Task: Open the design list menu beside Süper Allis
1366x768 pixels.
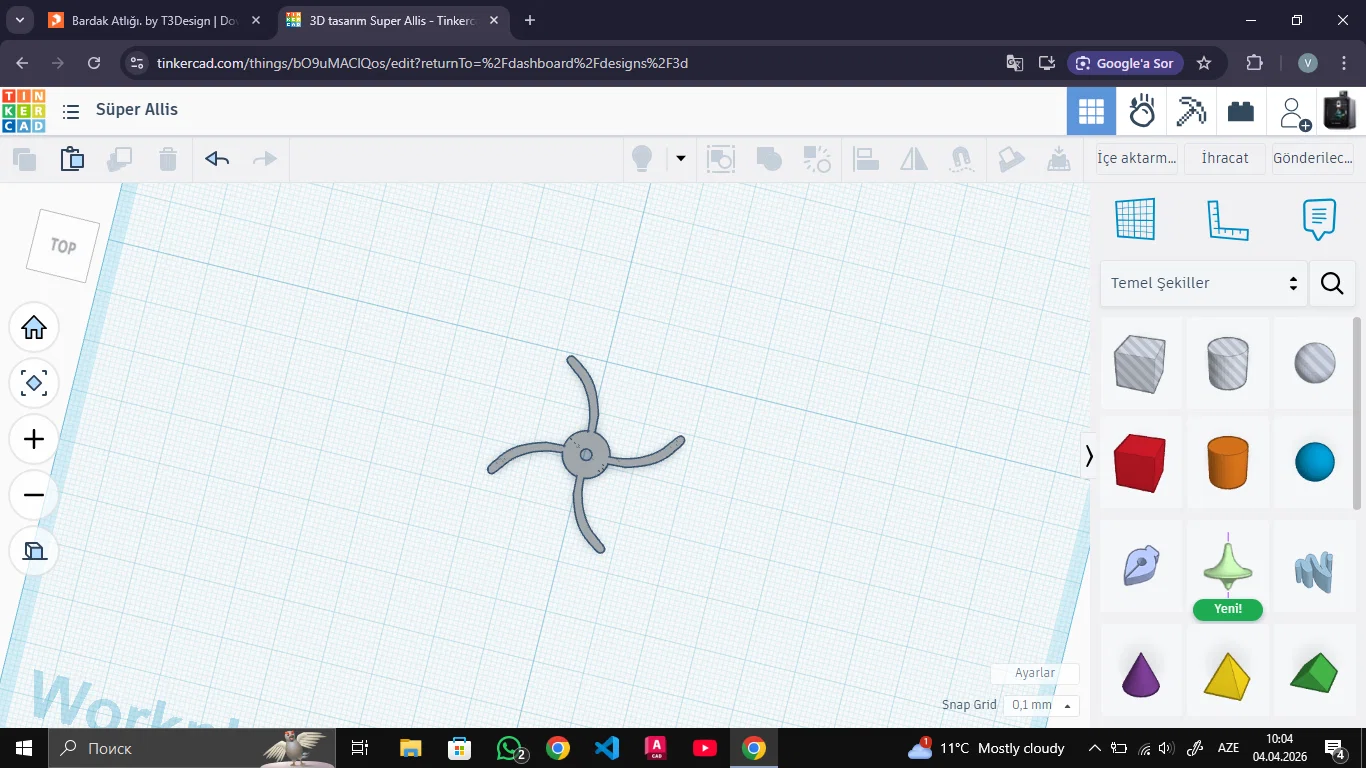Action: [x=71, y=111]
